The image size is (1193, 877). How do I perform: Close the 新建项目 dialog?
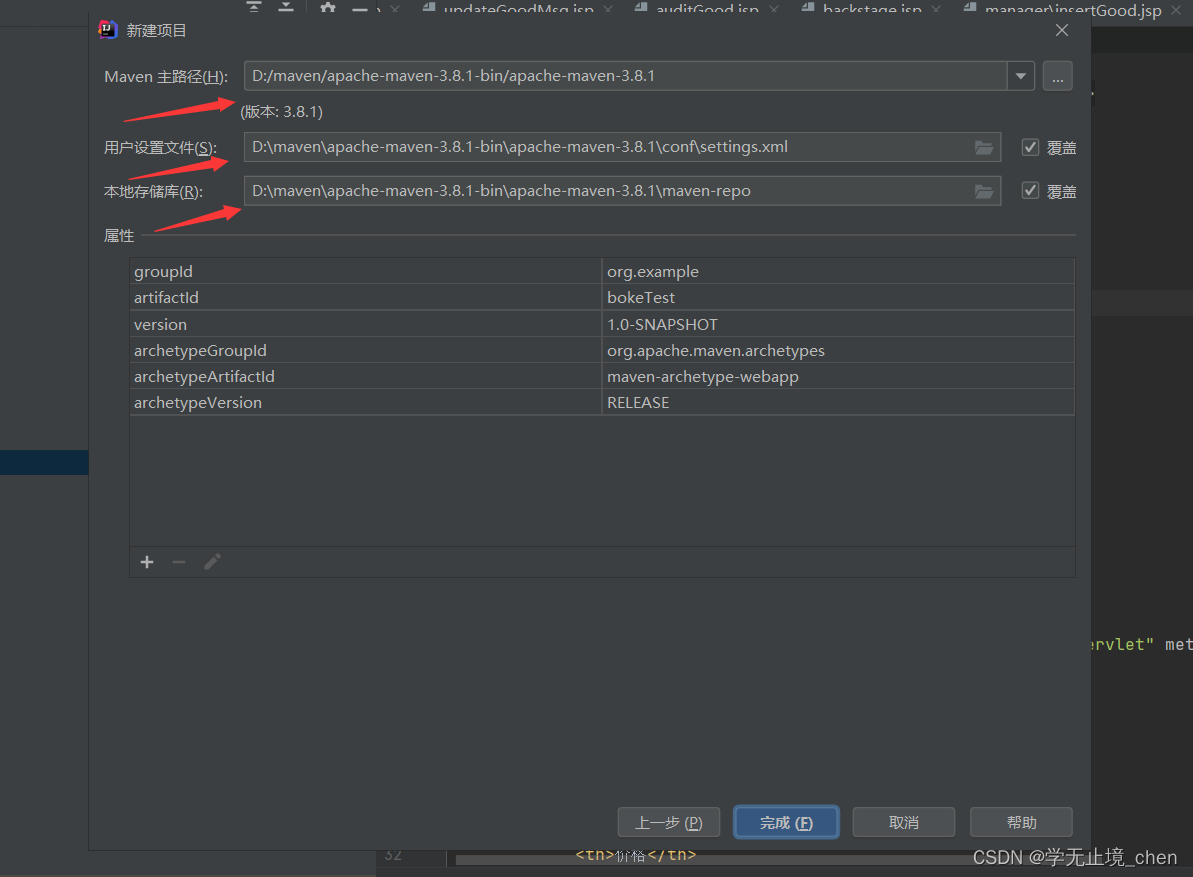tap(1062, 30)
